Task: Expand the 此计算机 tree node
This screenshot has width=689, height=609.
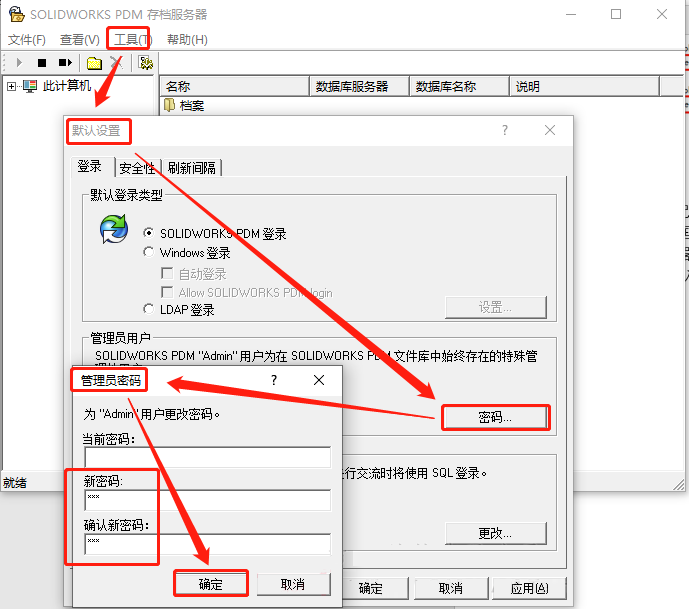Action: tap(11, 87)
